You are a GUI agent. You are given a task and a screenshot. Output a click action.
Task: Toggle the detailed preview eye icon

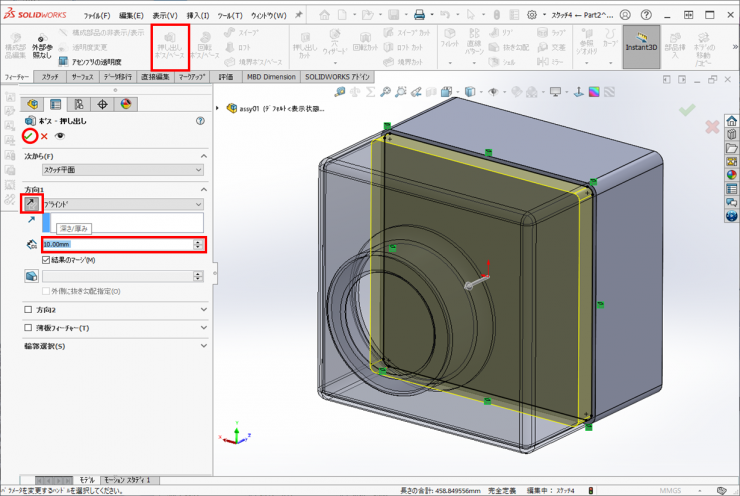(x=60, y=136)
